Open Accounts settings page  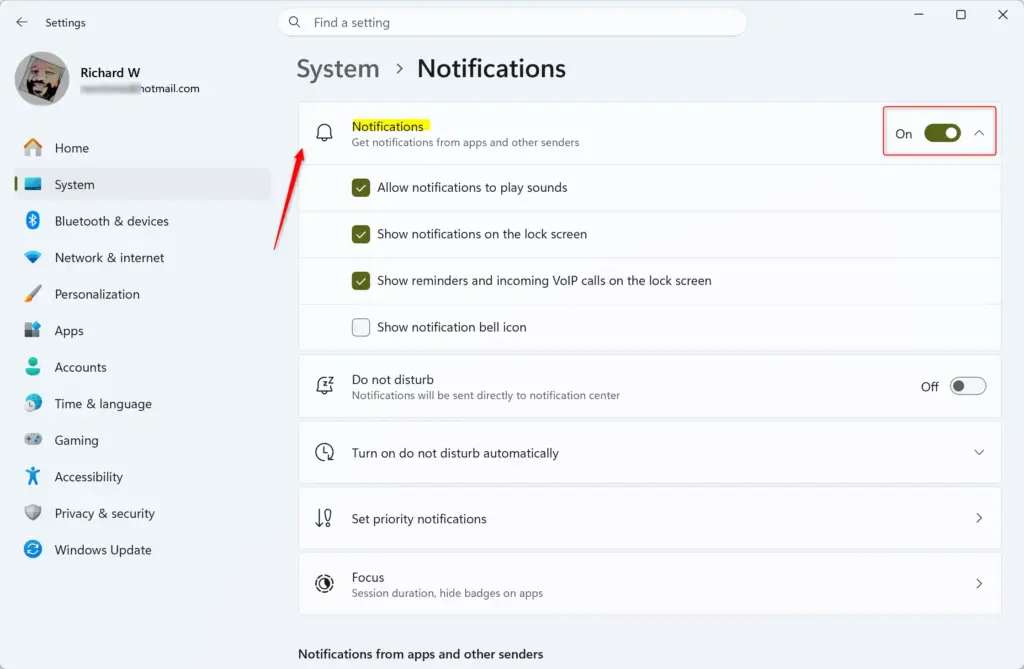tap(142, 367)
